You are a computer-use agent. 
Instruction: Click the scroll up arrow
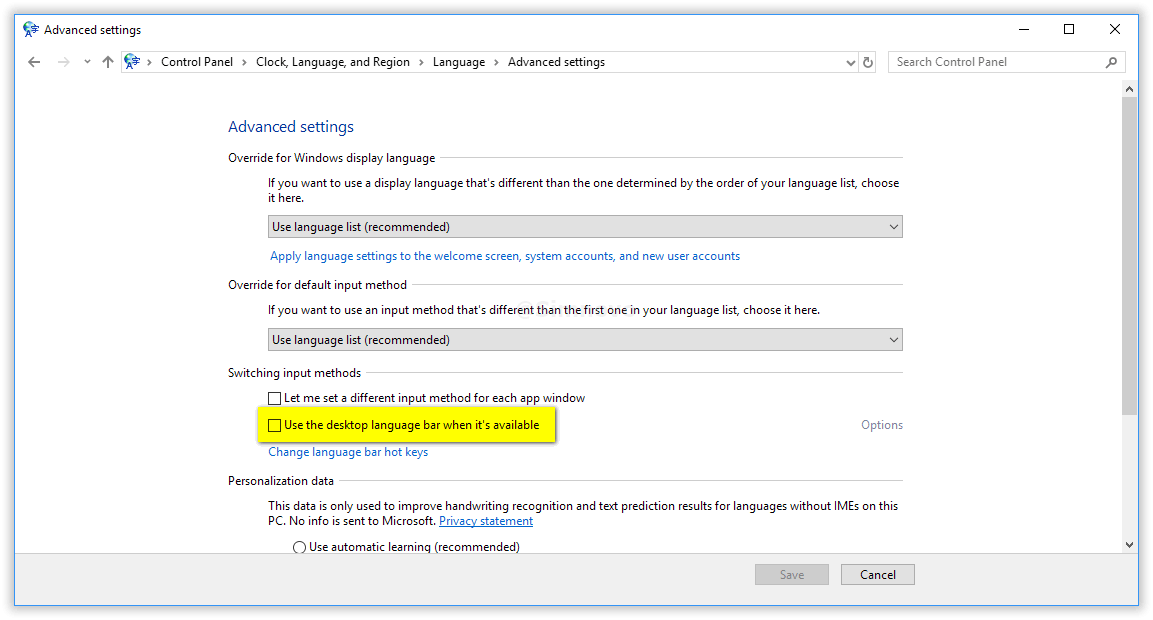(1129, 89)
